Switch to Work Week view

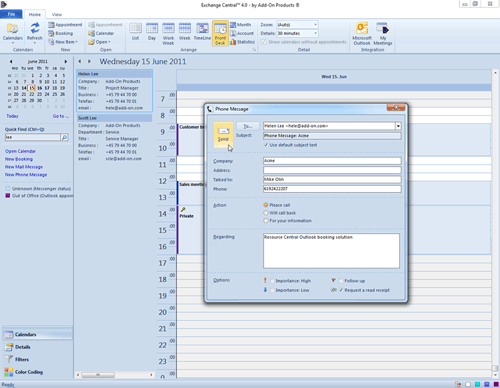pyautogui.click(x=168, y=33)
